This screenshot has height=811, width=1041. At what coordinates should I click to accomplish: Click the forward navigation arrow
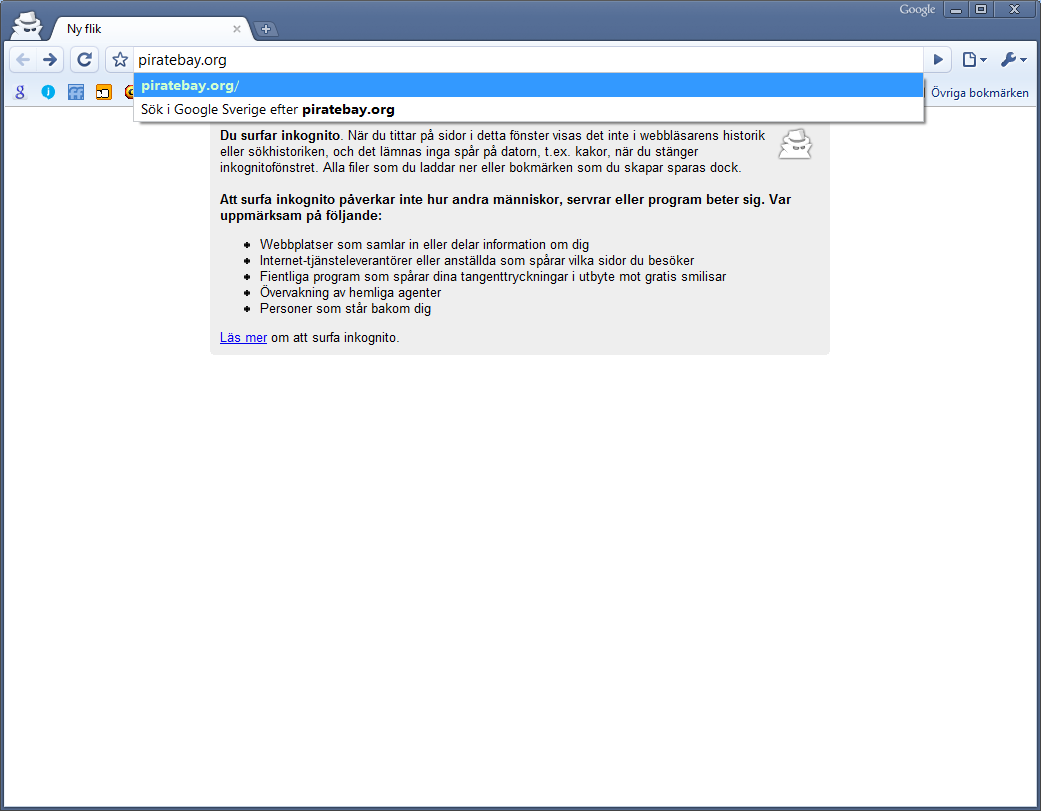tap(50, 60)
